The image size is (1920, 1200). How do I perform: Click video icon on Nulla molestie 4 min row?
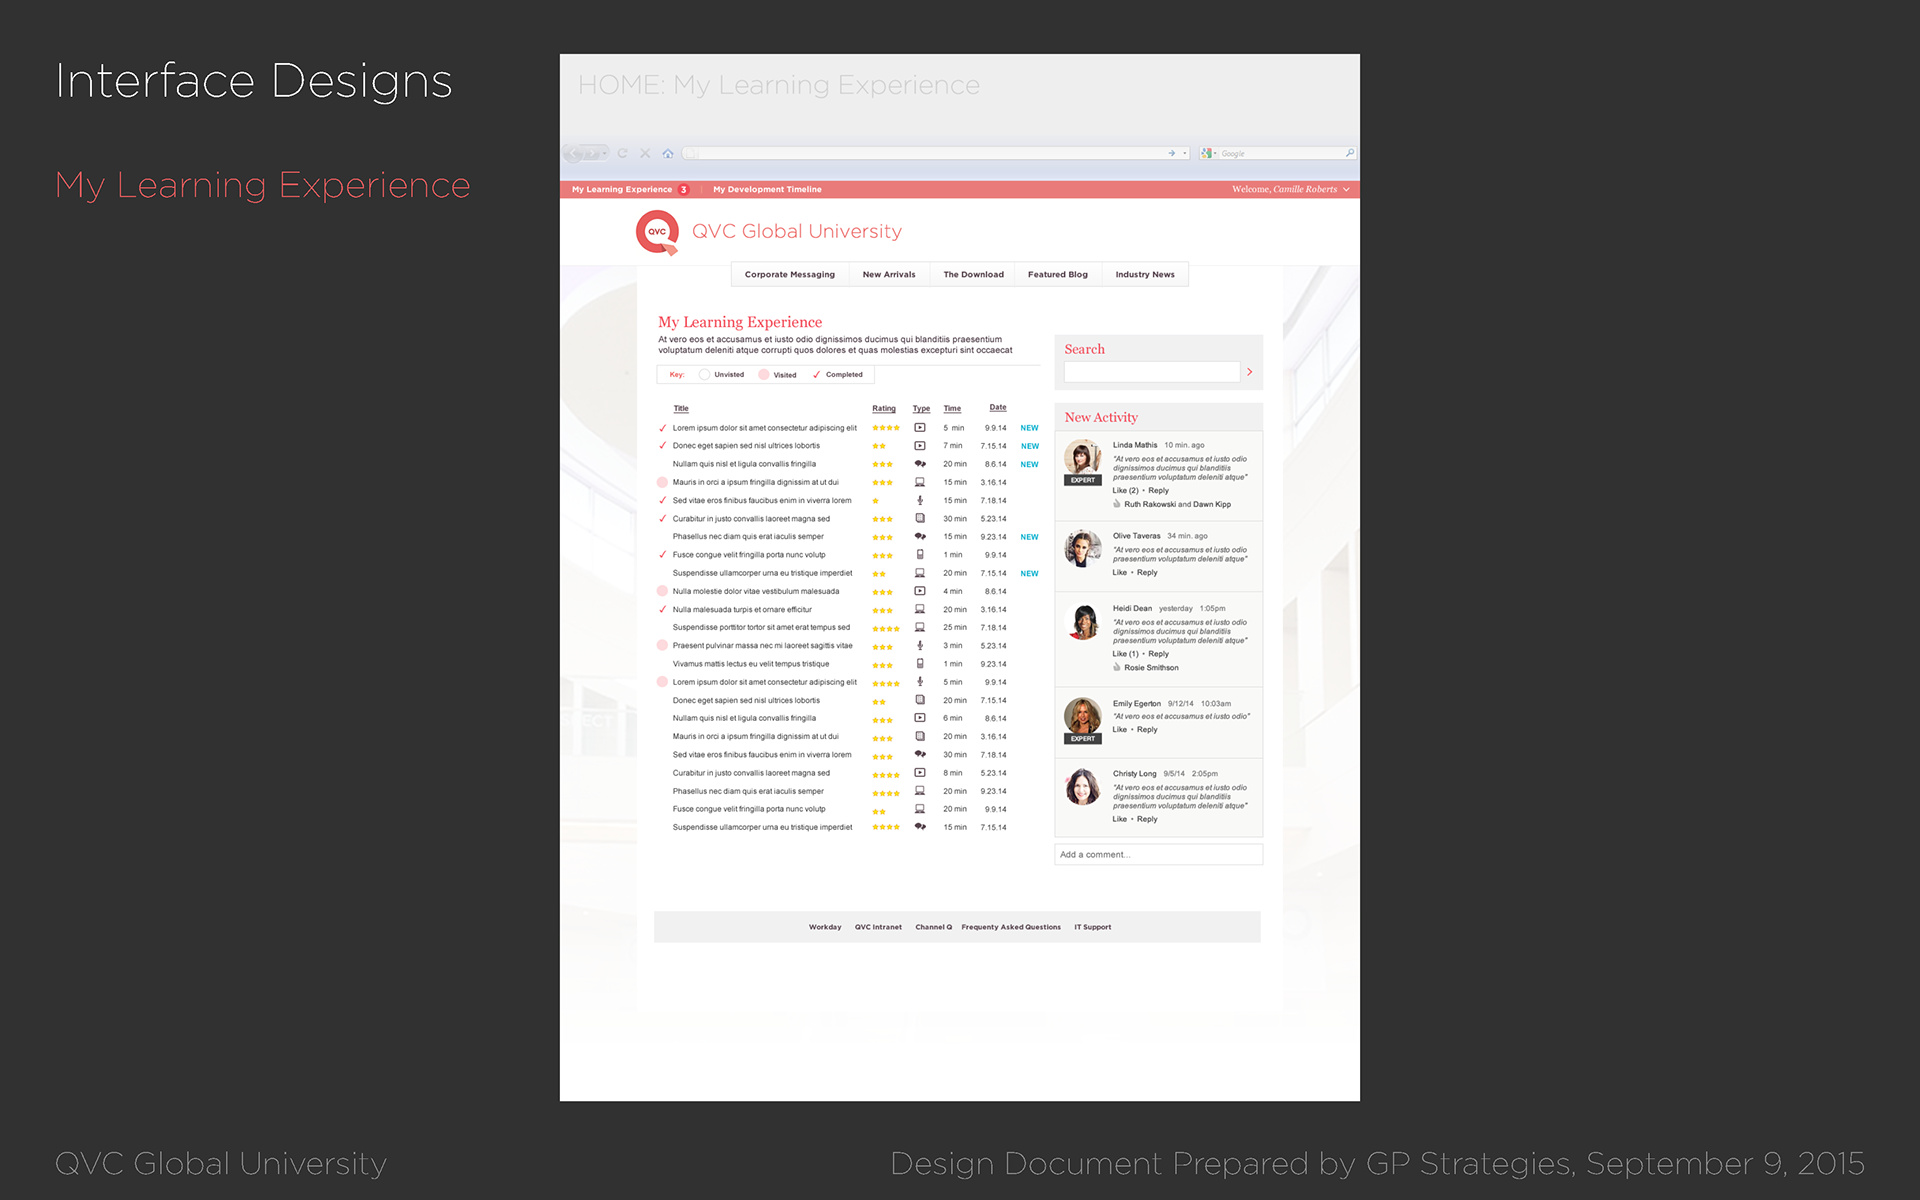pyautogui.click(x=920, y=591)
